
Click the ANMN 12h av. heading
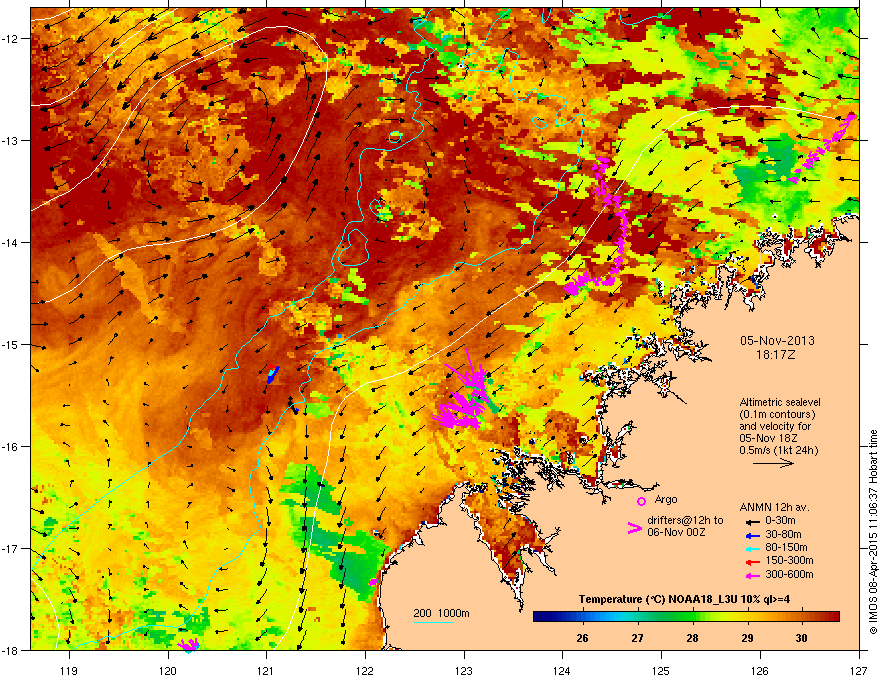coord(774,507)
